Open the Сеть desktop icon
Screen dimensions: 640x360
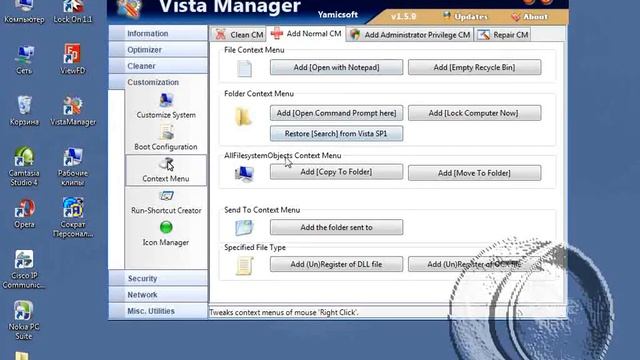pos(24,60)
